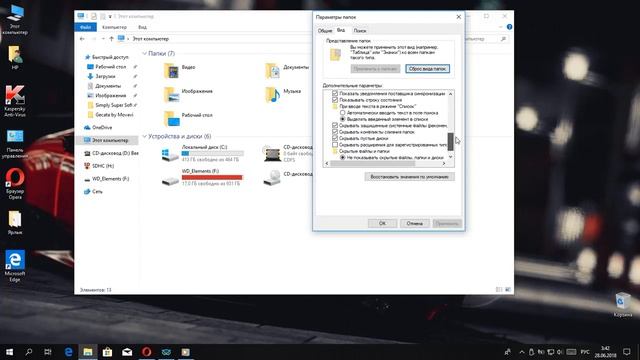Open recent locations dropdown arrow
Screen dimensions: 640x360
click(x=103, y=39)
